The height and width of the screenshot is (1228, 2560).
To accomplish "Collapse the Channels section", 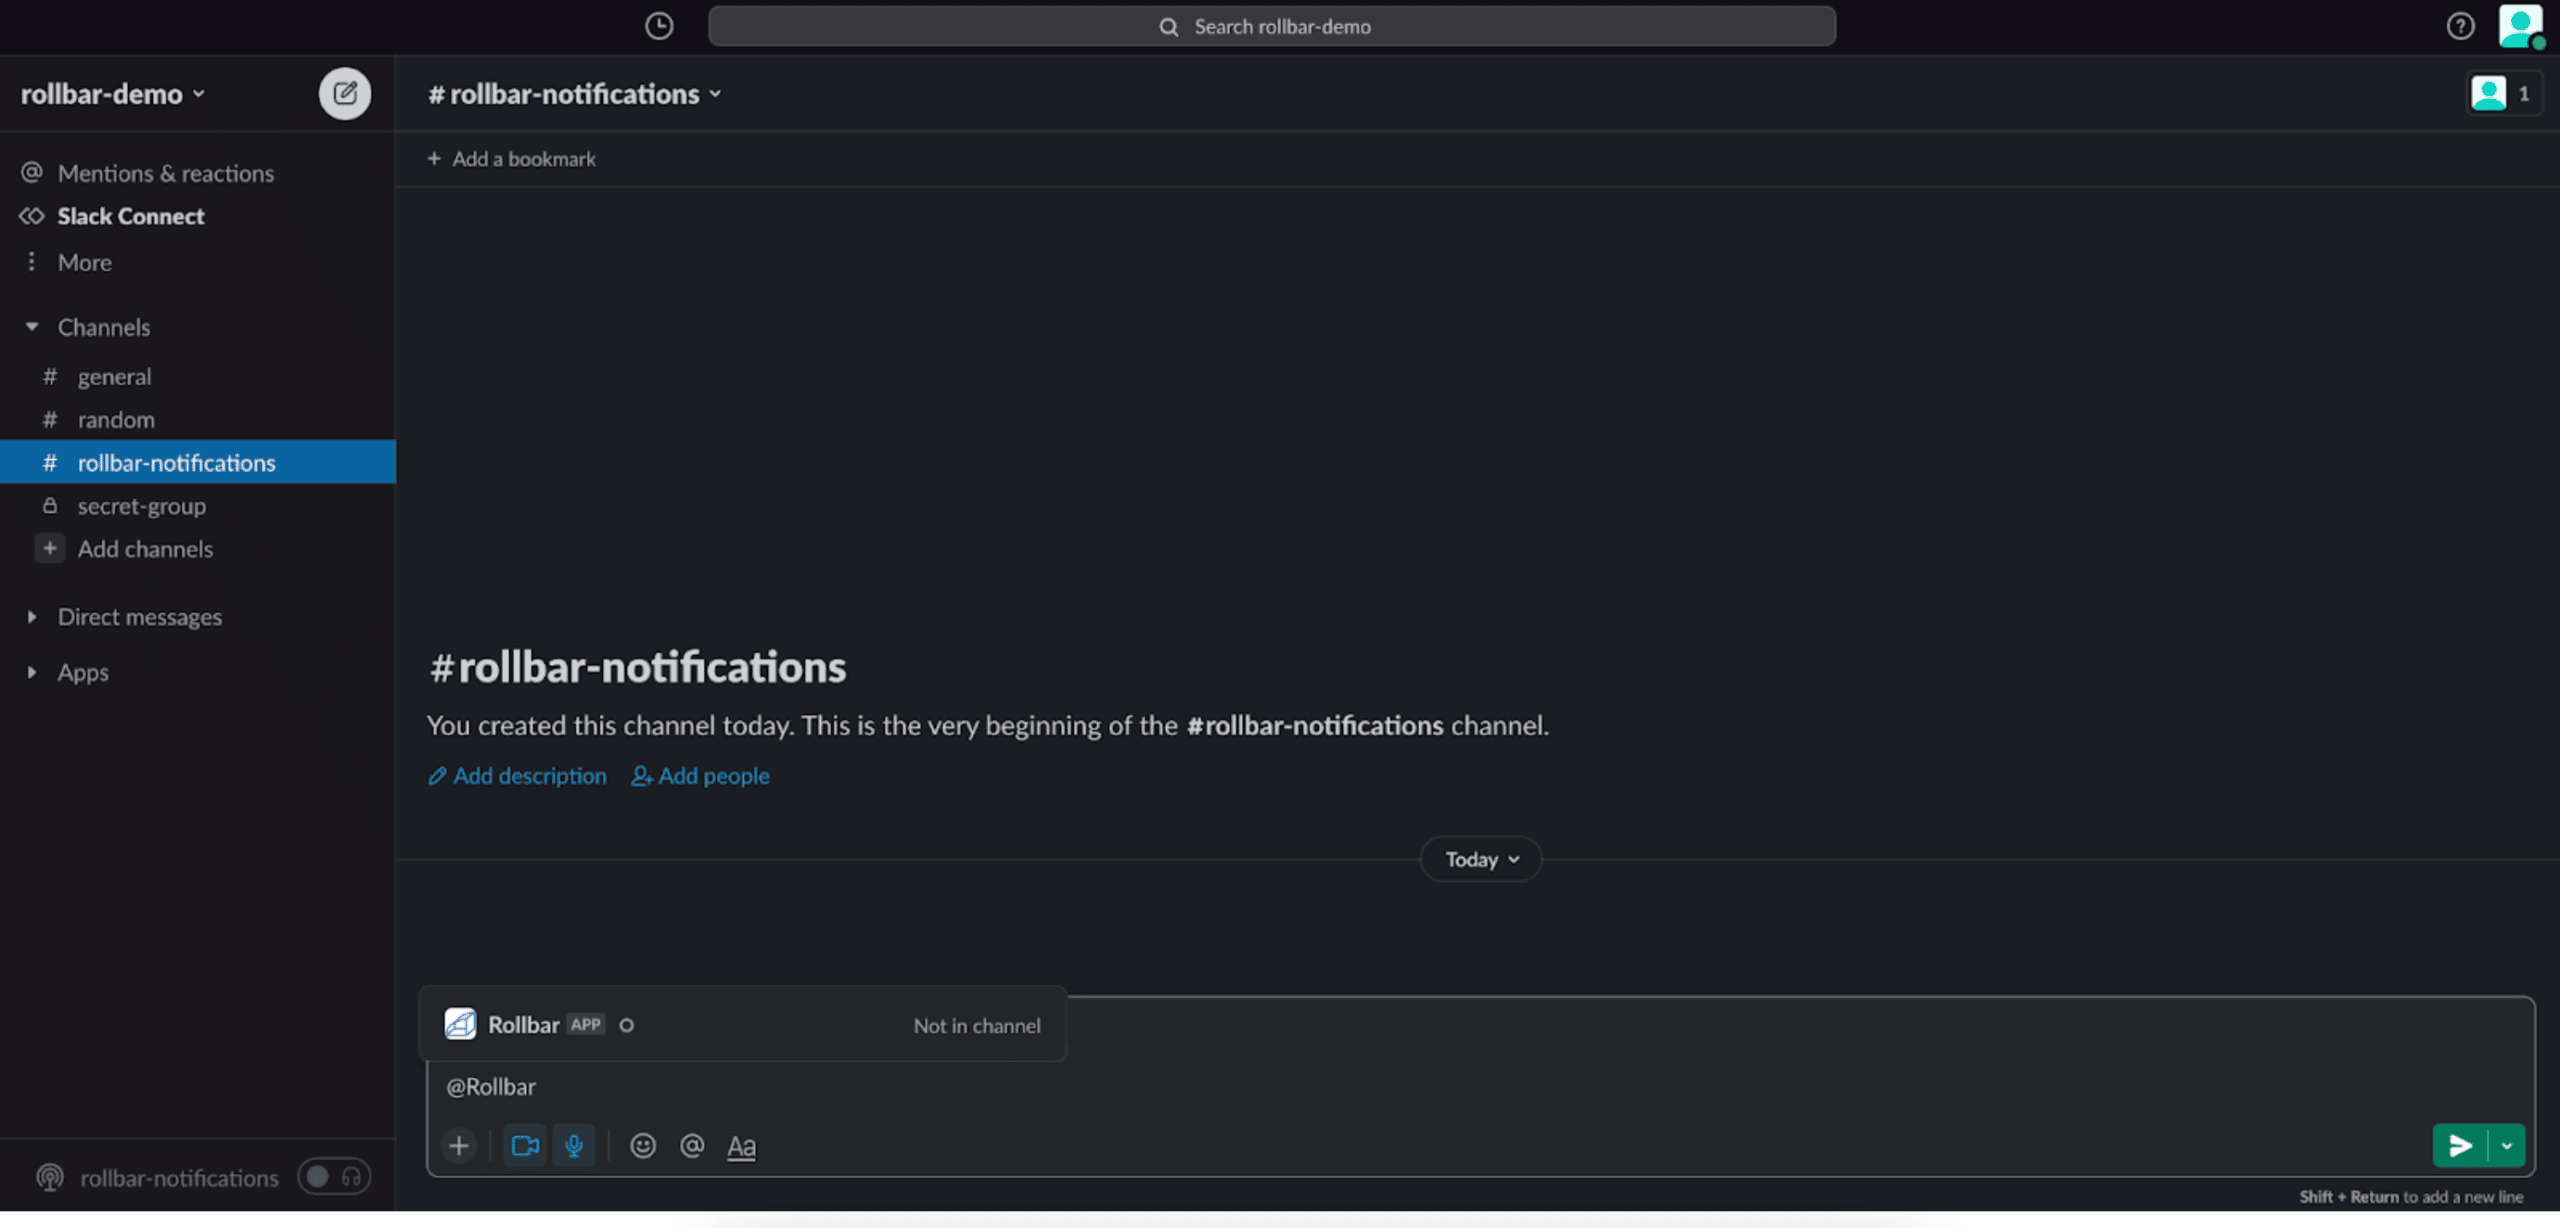I will (x=32, y=327).
